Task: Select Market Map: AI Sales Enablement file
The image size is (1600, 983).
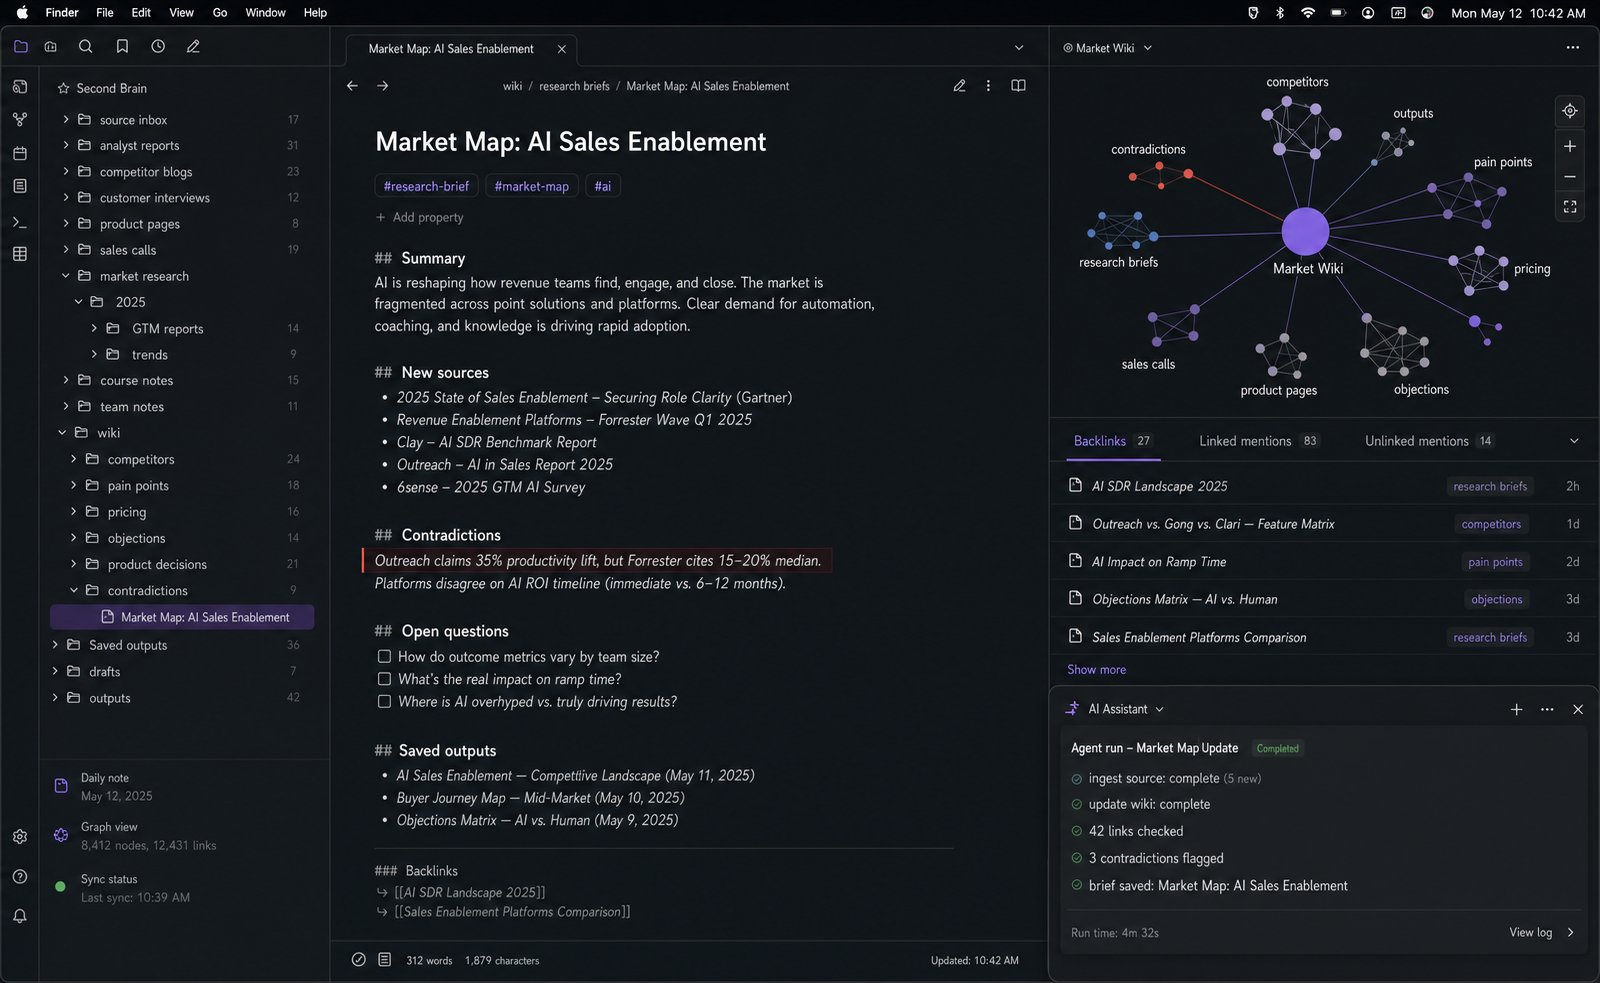Action: click(182, 617)
